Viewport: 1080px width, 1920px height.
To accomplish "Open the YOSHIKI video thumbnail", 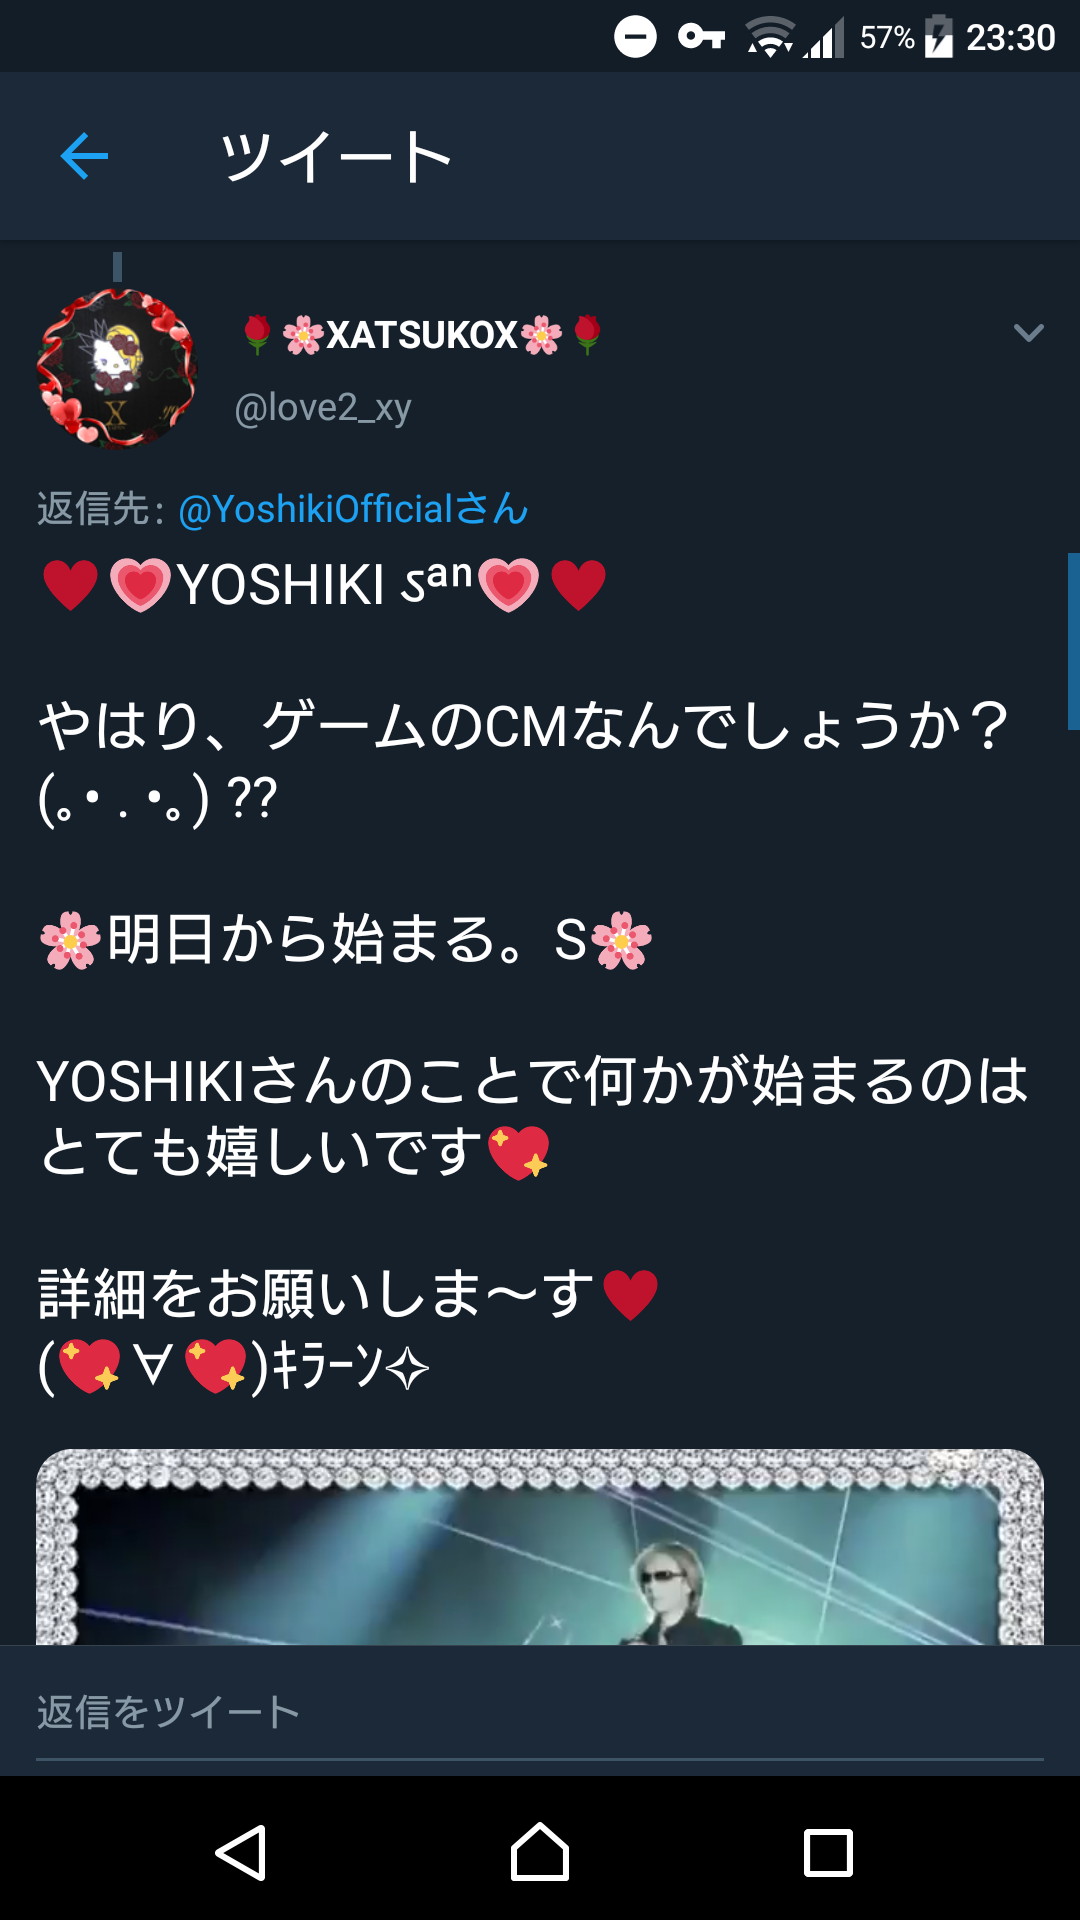I will point(540,1547).
